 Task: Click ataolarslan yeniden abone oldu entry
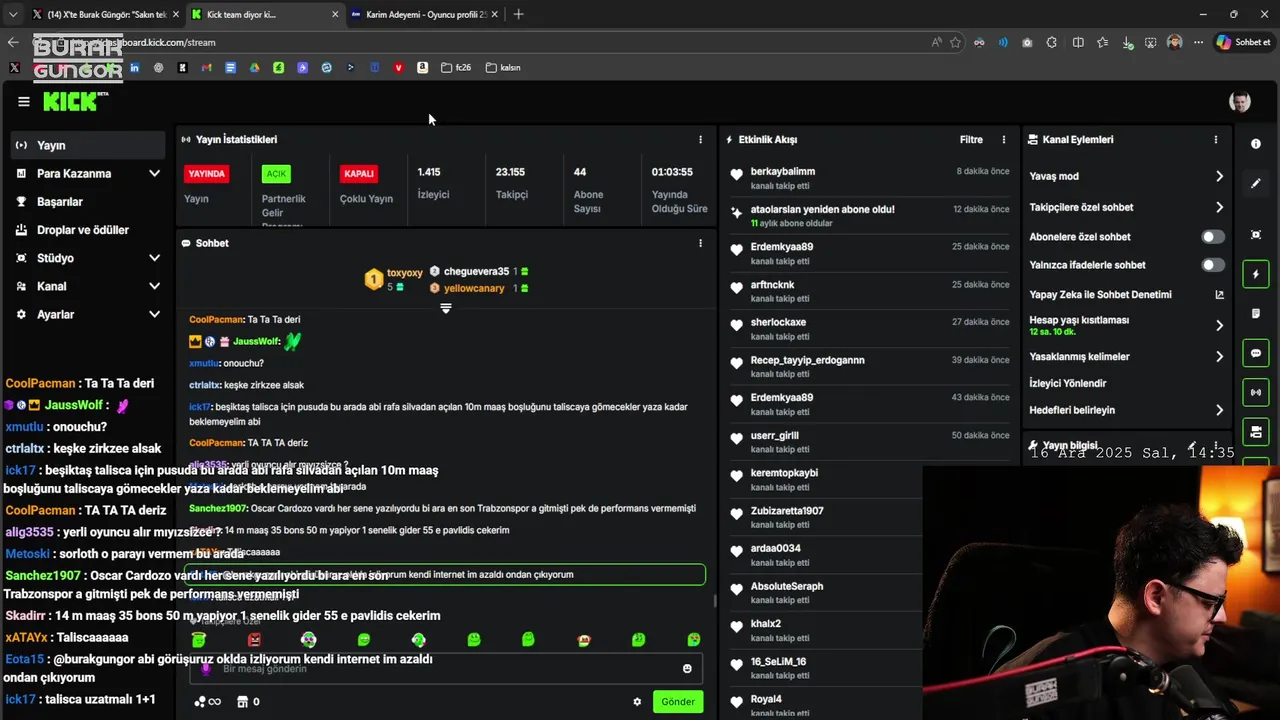click(870, 216)
